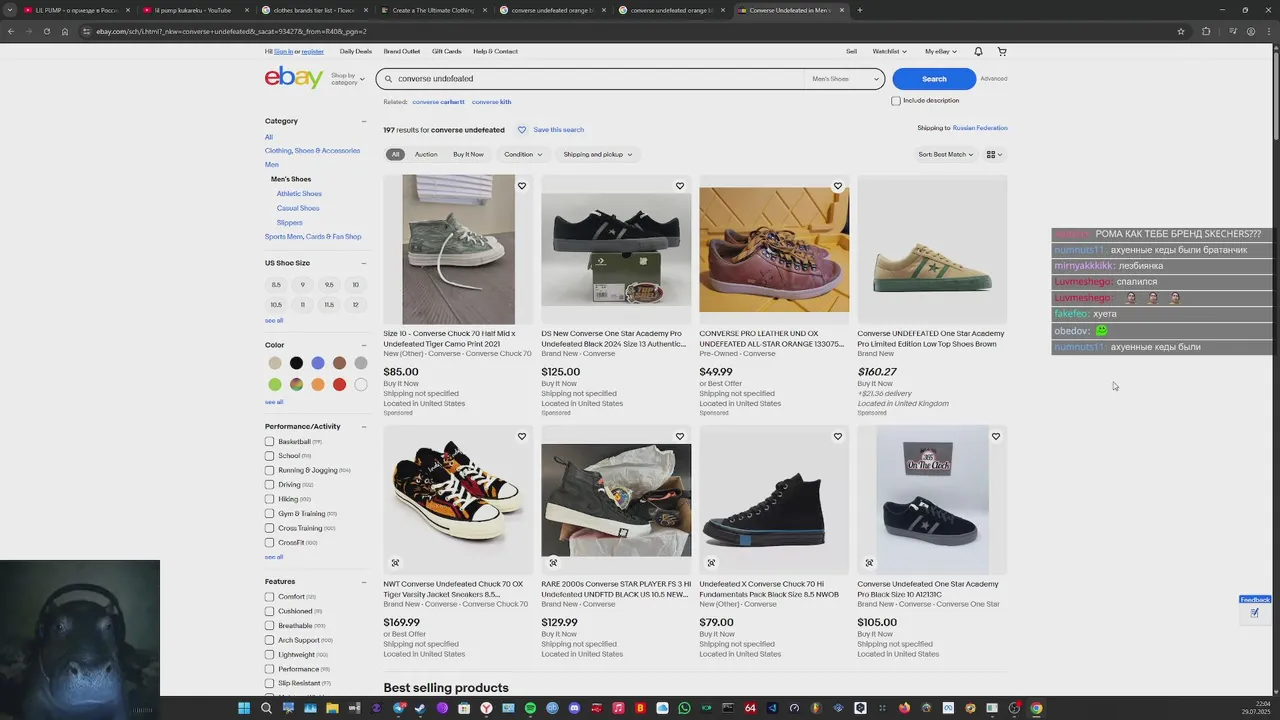The width and height of the screenshot is (1280, 720).
Task: Collapse the US Shoe Size section
Action: click(x=364, y=263)
